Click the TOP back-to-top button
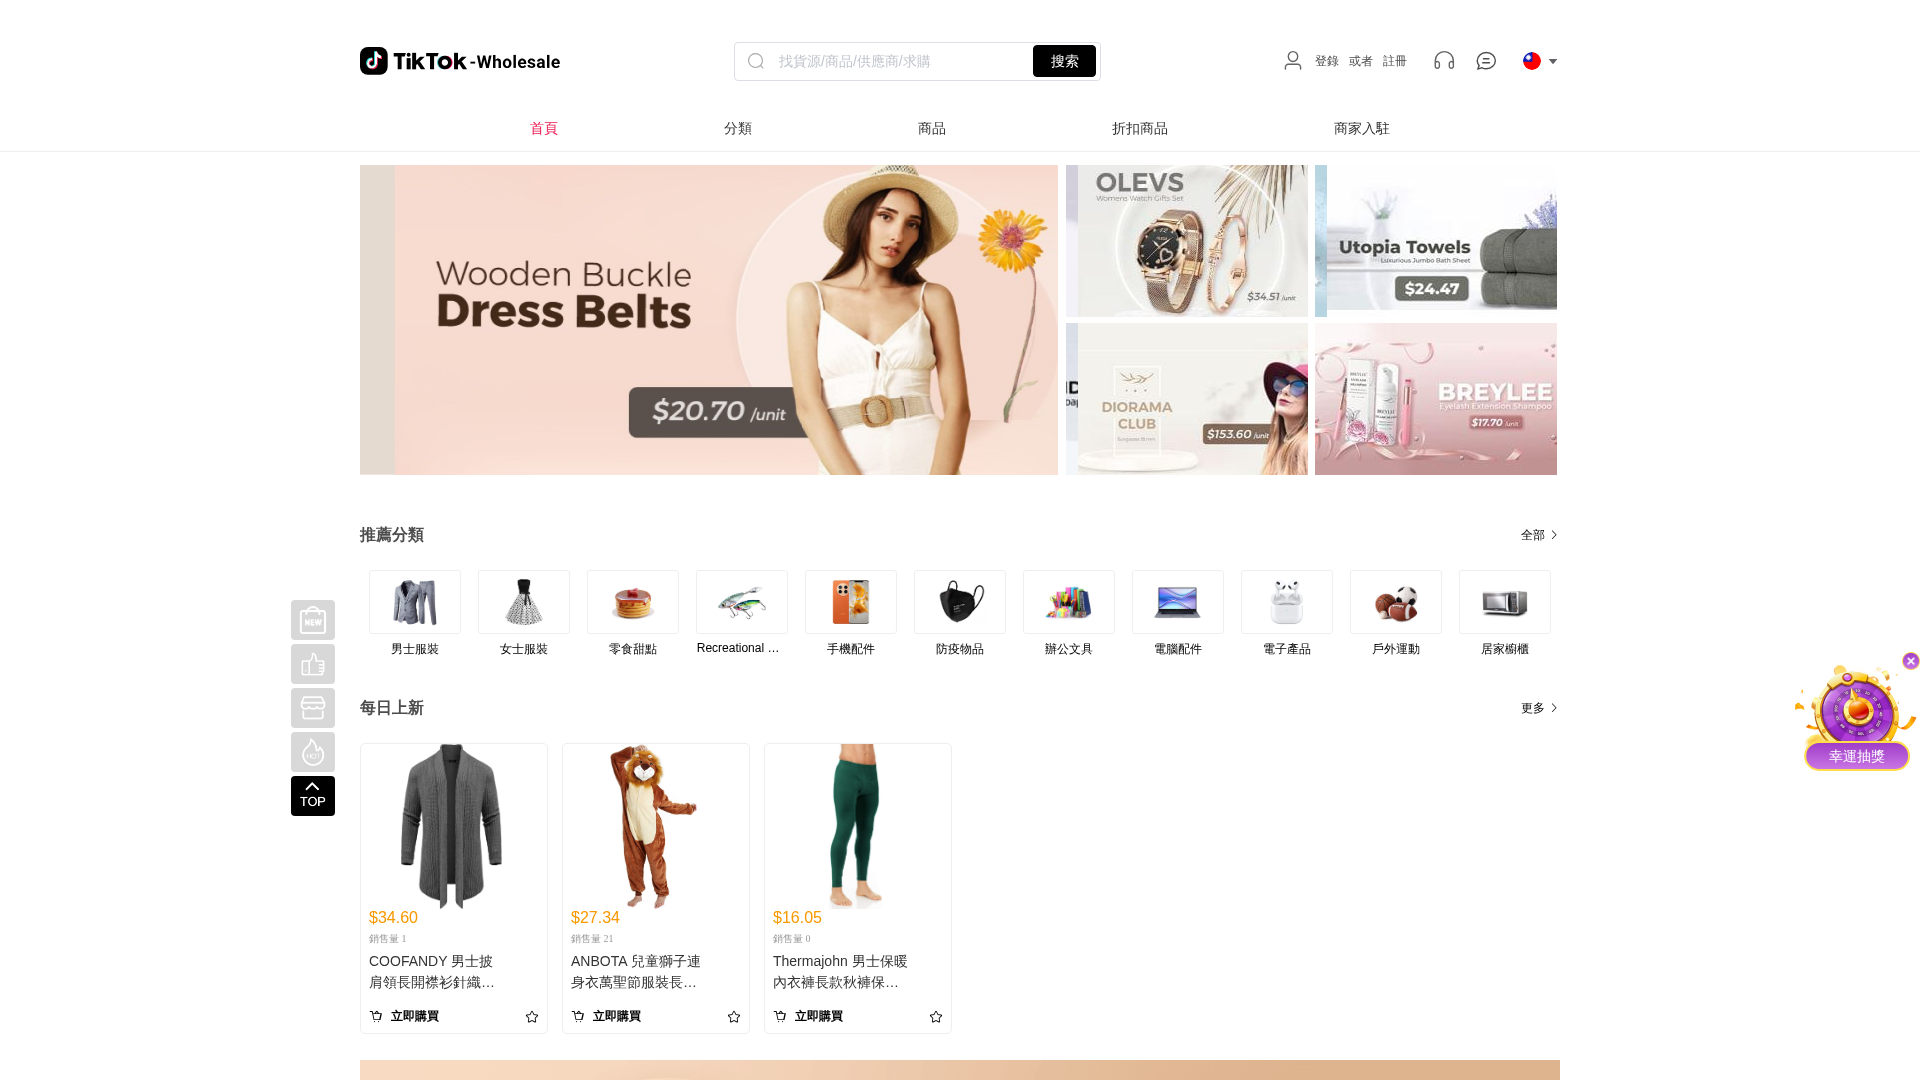 point(313,796)
